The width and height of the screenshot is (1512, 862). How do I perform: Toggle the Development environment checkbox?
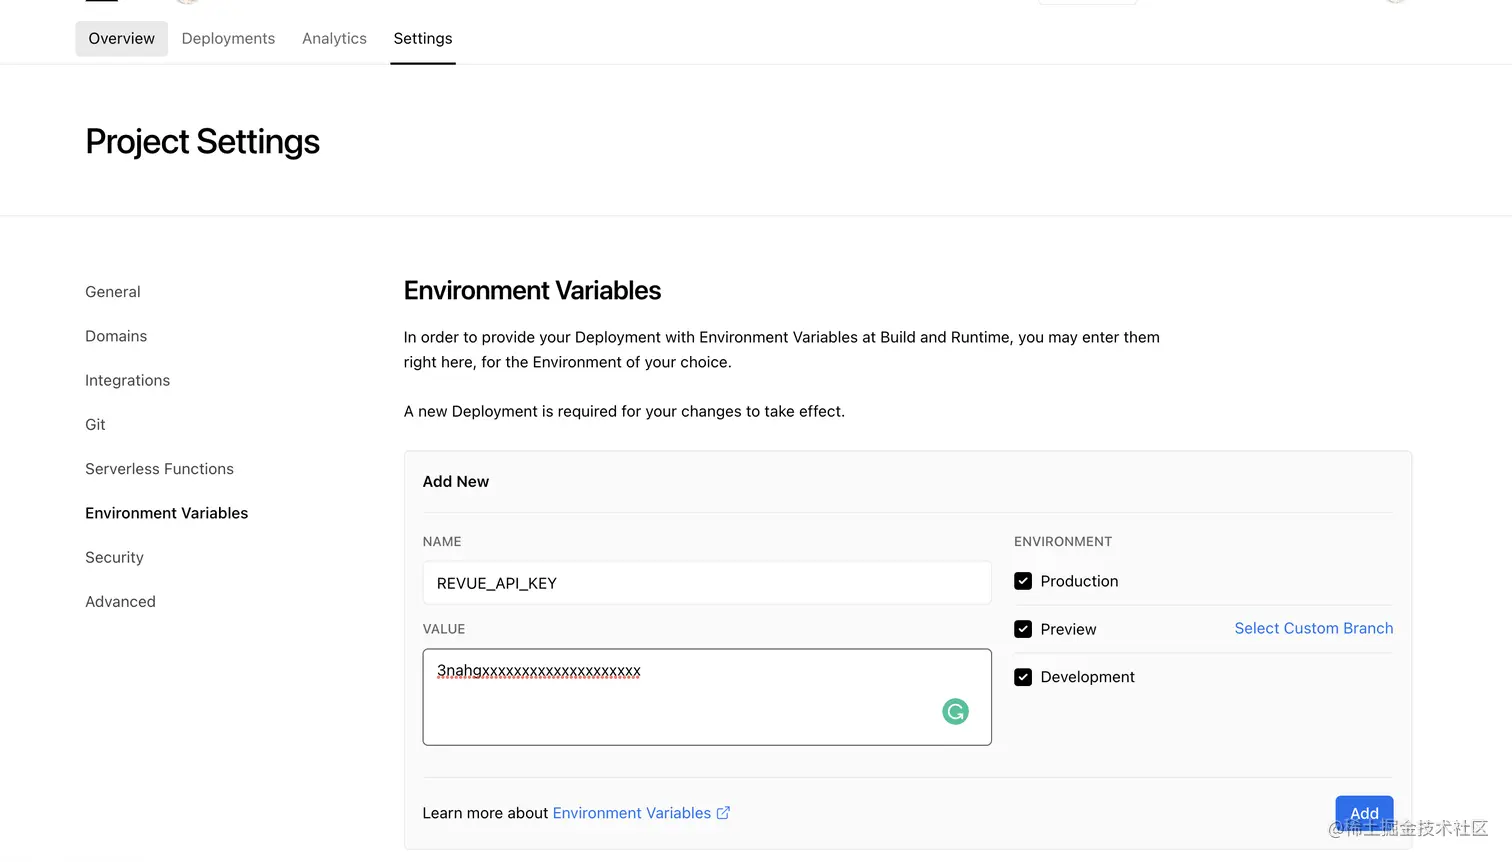(x=1023, y=677)
